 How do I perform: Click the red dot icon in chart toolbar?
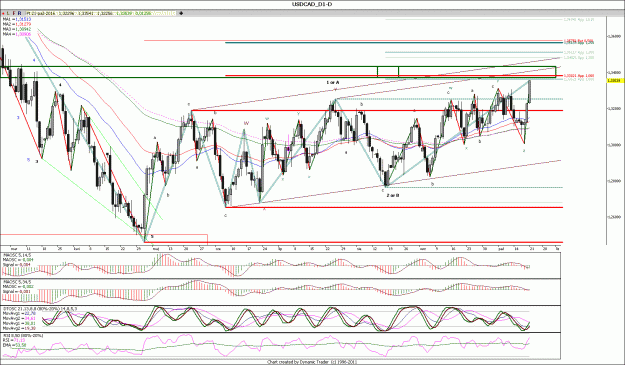[x=3, y=13]
